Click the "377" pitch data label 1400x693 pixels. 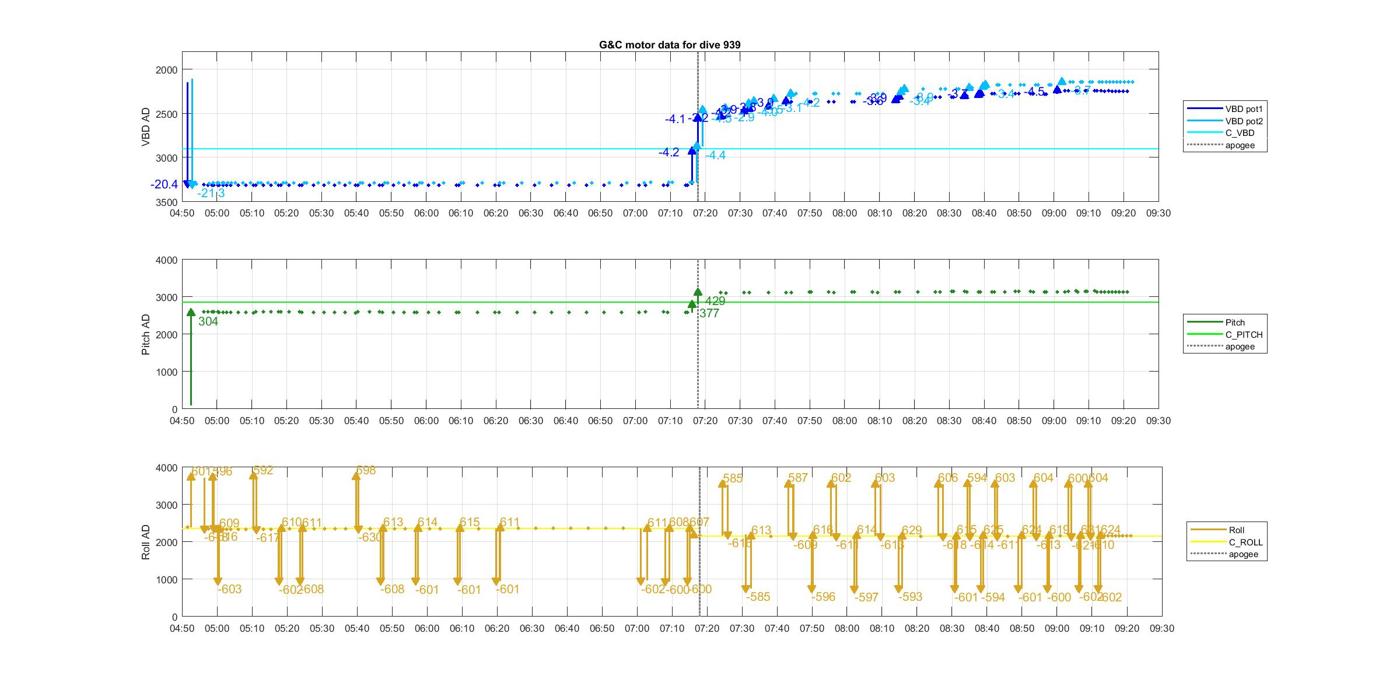709,314
